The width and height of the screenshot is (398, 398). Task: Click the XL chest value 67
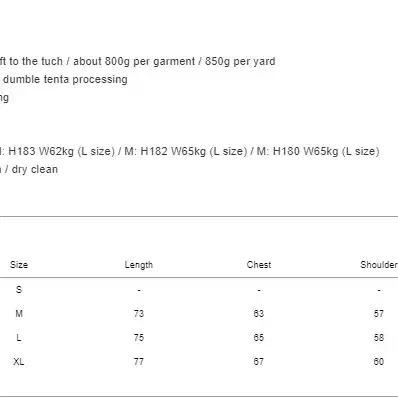(x=259, y=361)
